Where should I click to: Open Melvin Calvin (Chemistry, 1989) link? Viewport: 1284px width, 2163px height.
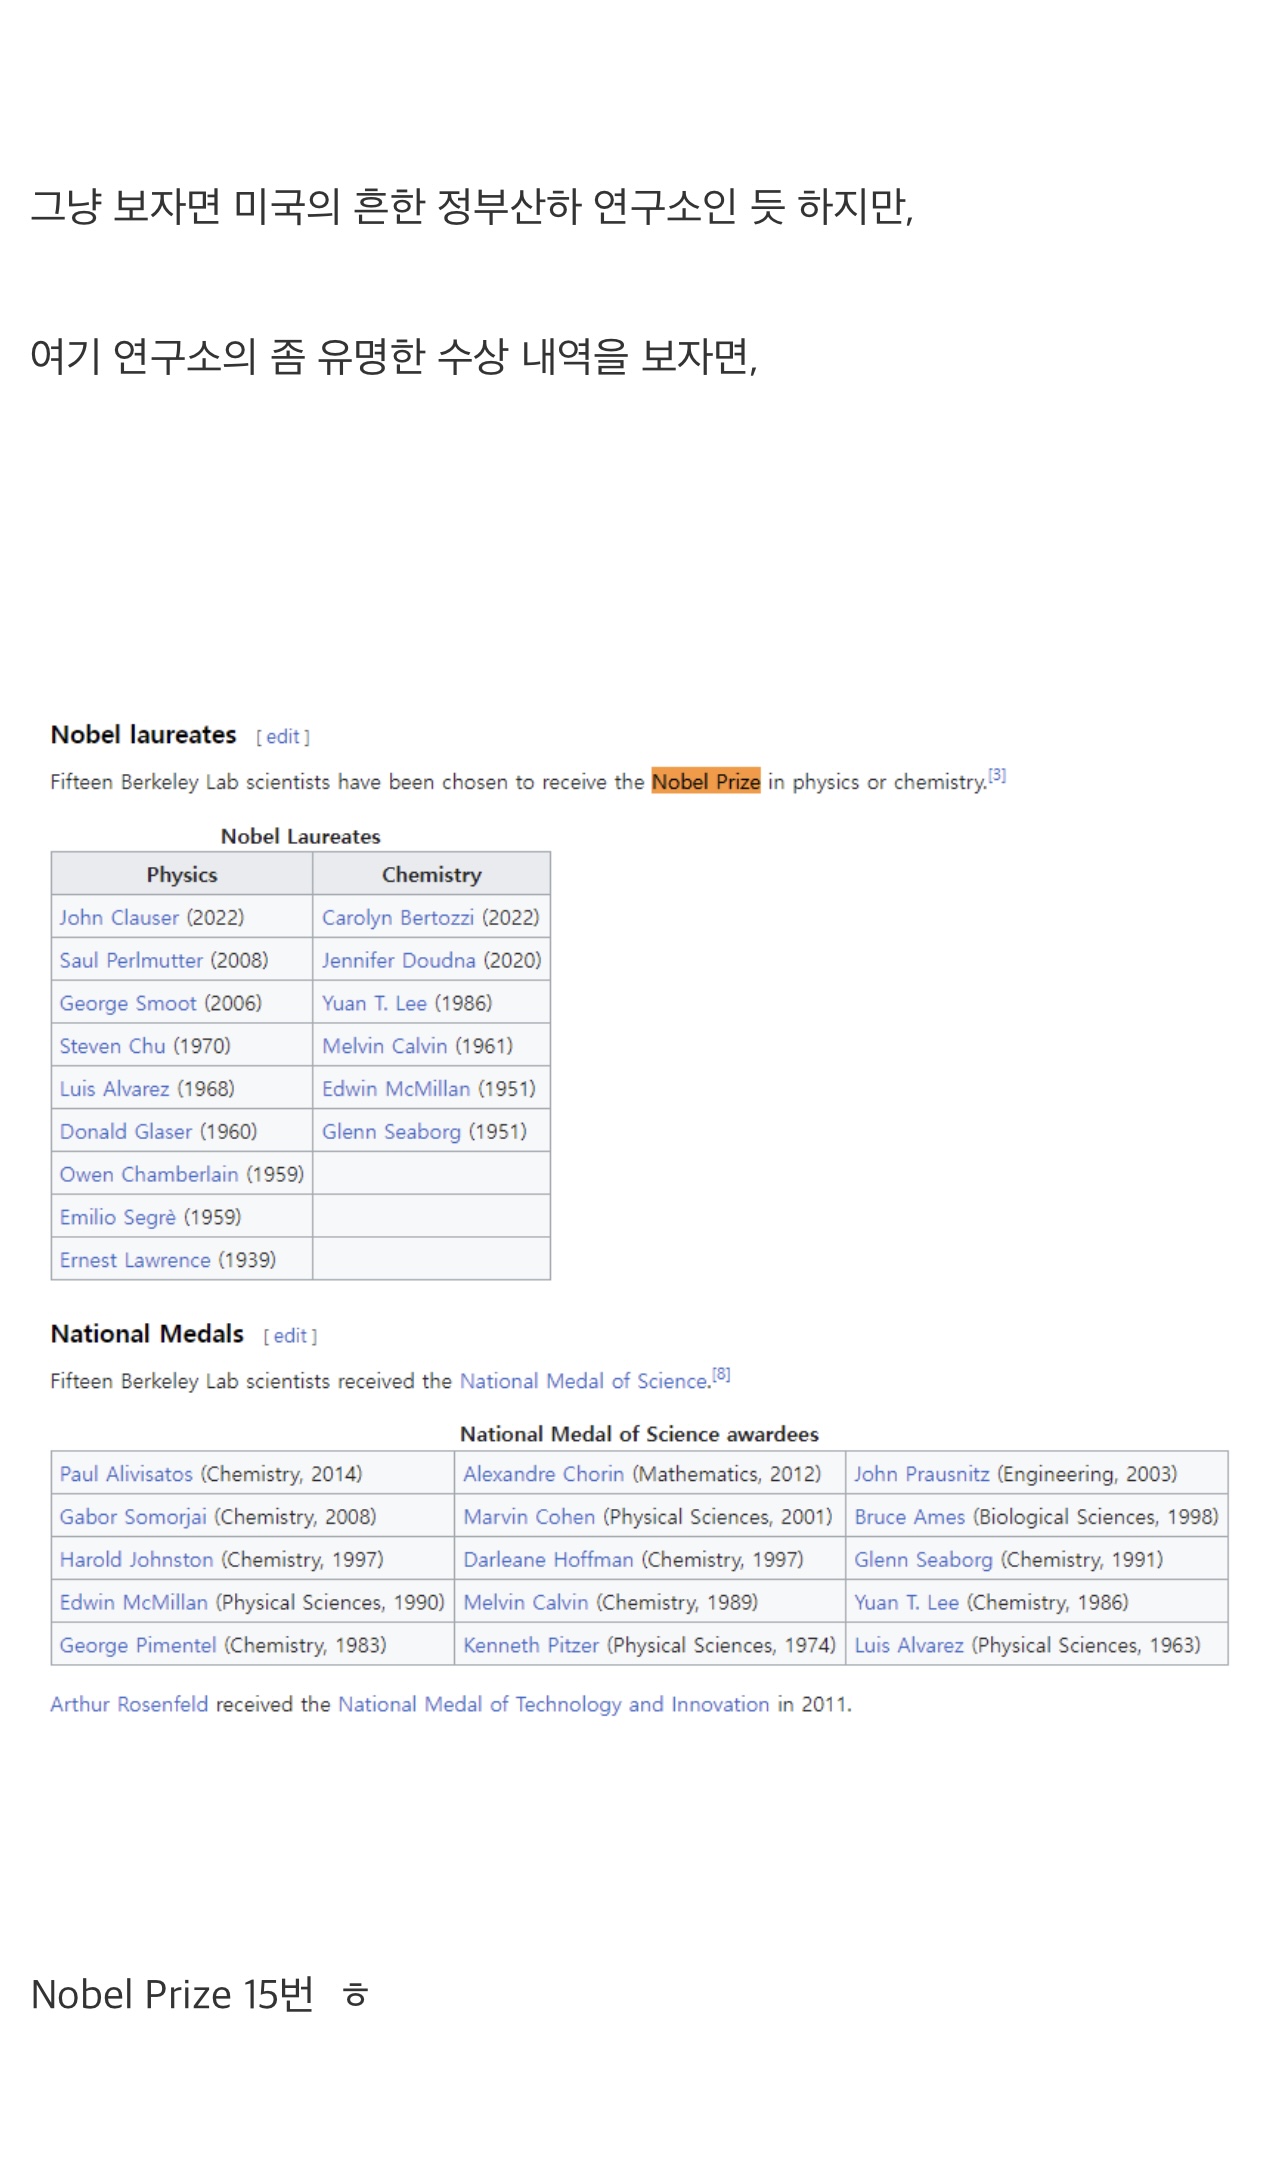pos(526,1603)
